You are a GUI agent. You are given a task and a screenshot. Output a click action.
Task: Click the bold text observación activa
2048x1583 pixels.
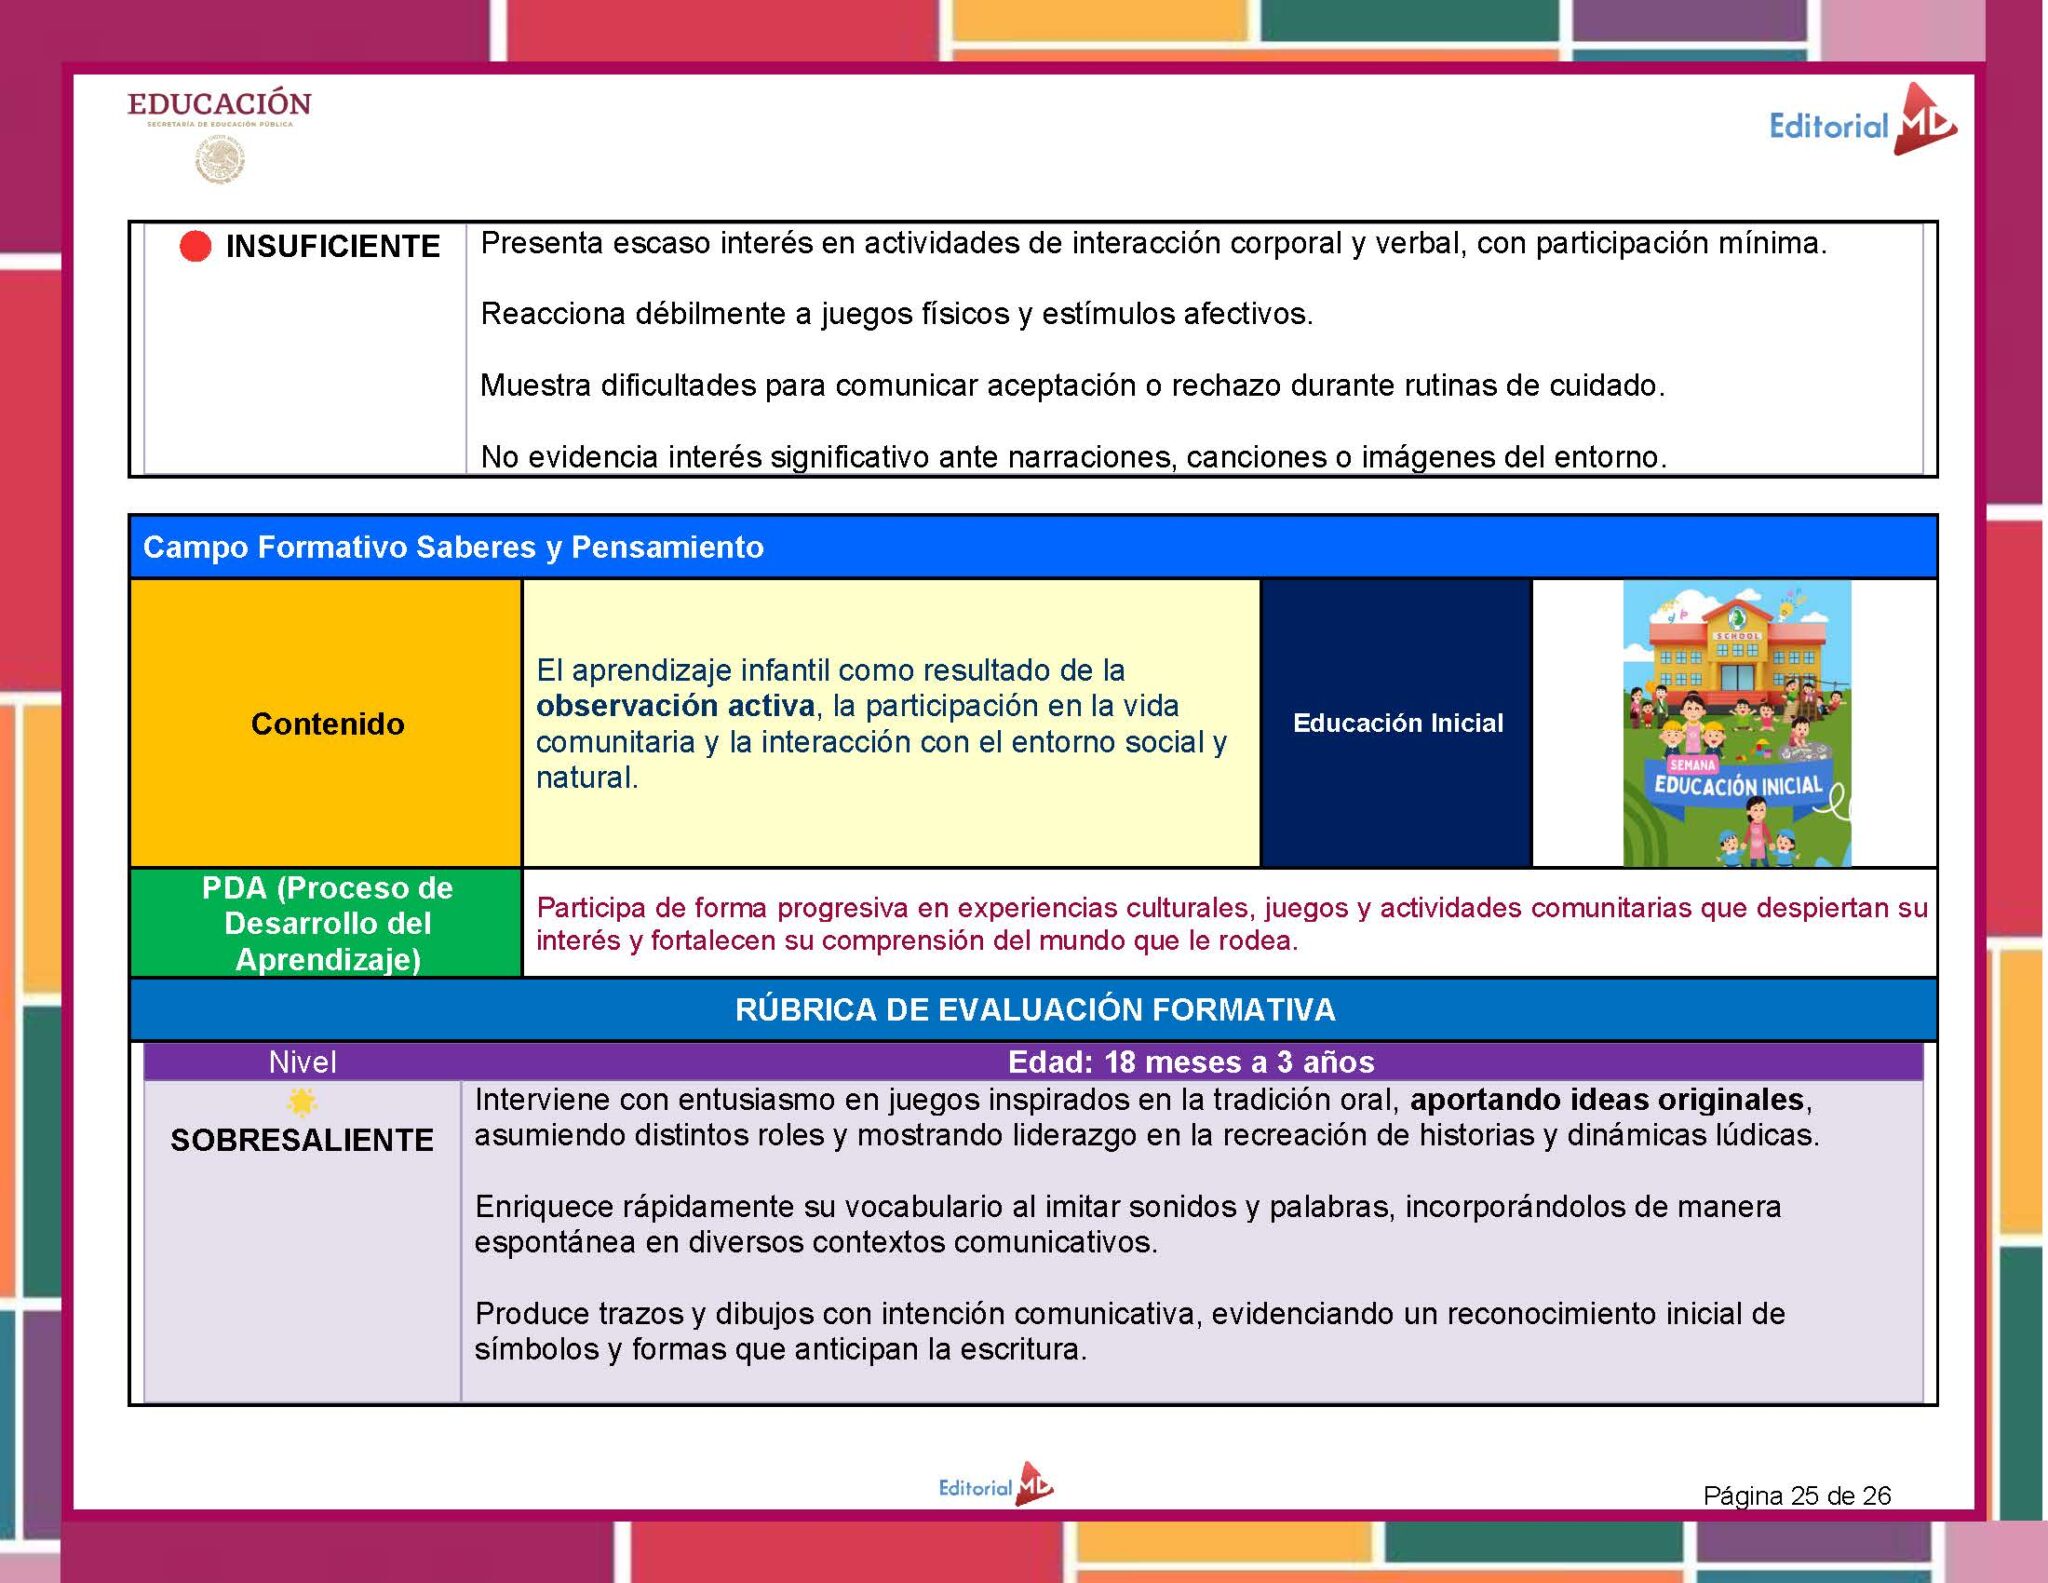click(x=675, y=706)
